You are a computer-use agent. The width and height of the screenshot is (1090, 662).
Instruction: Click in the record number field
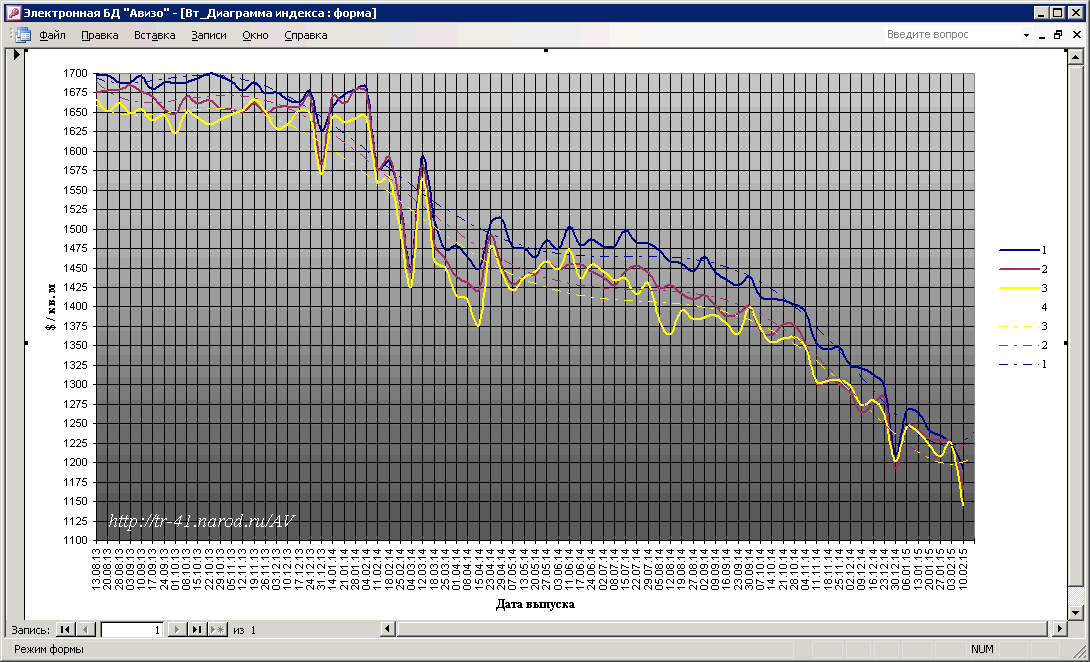tap(130, 630)
